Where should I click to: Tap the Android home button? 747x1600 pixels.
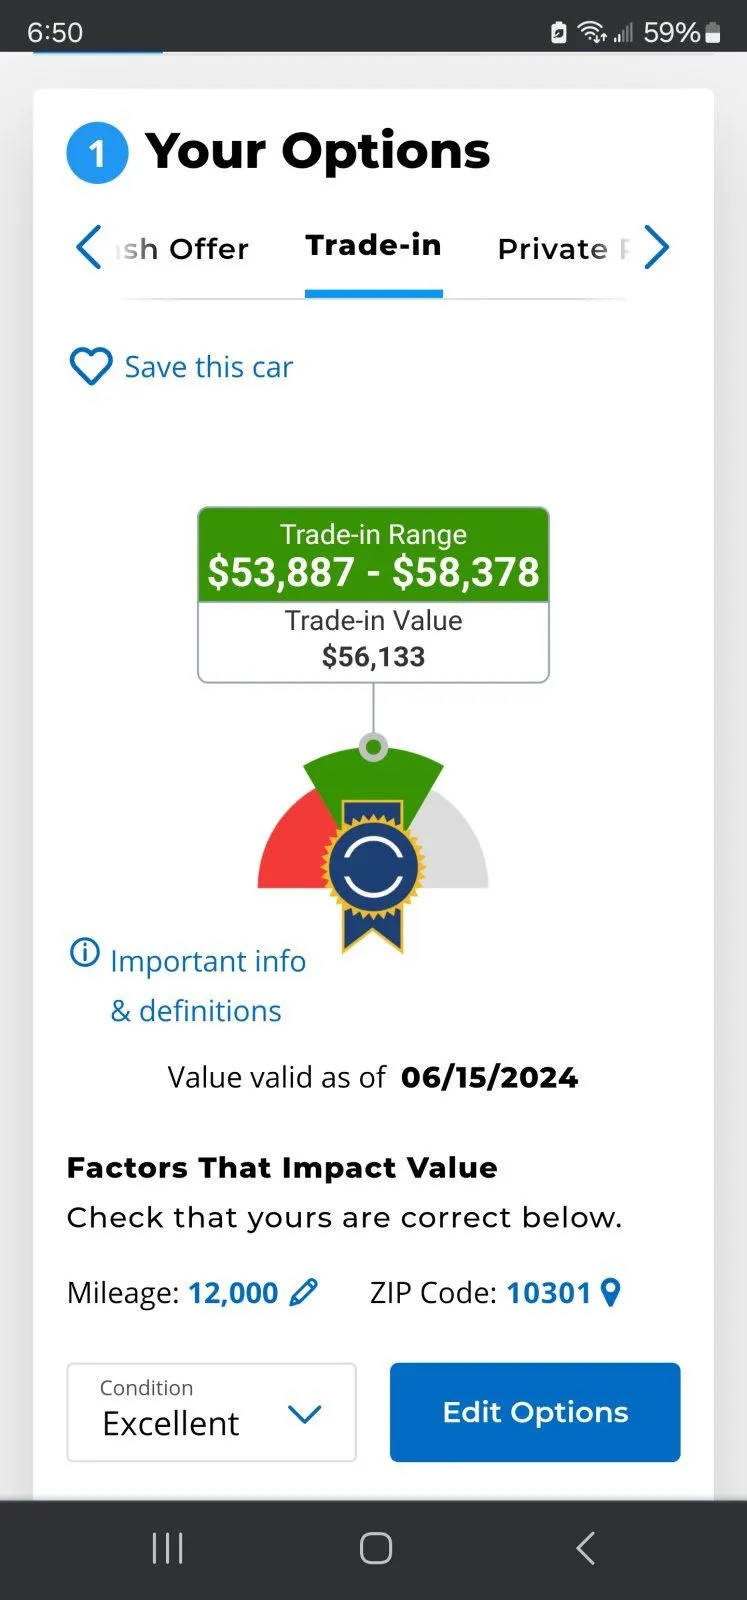375,1548
